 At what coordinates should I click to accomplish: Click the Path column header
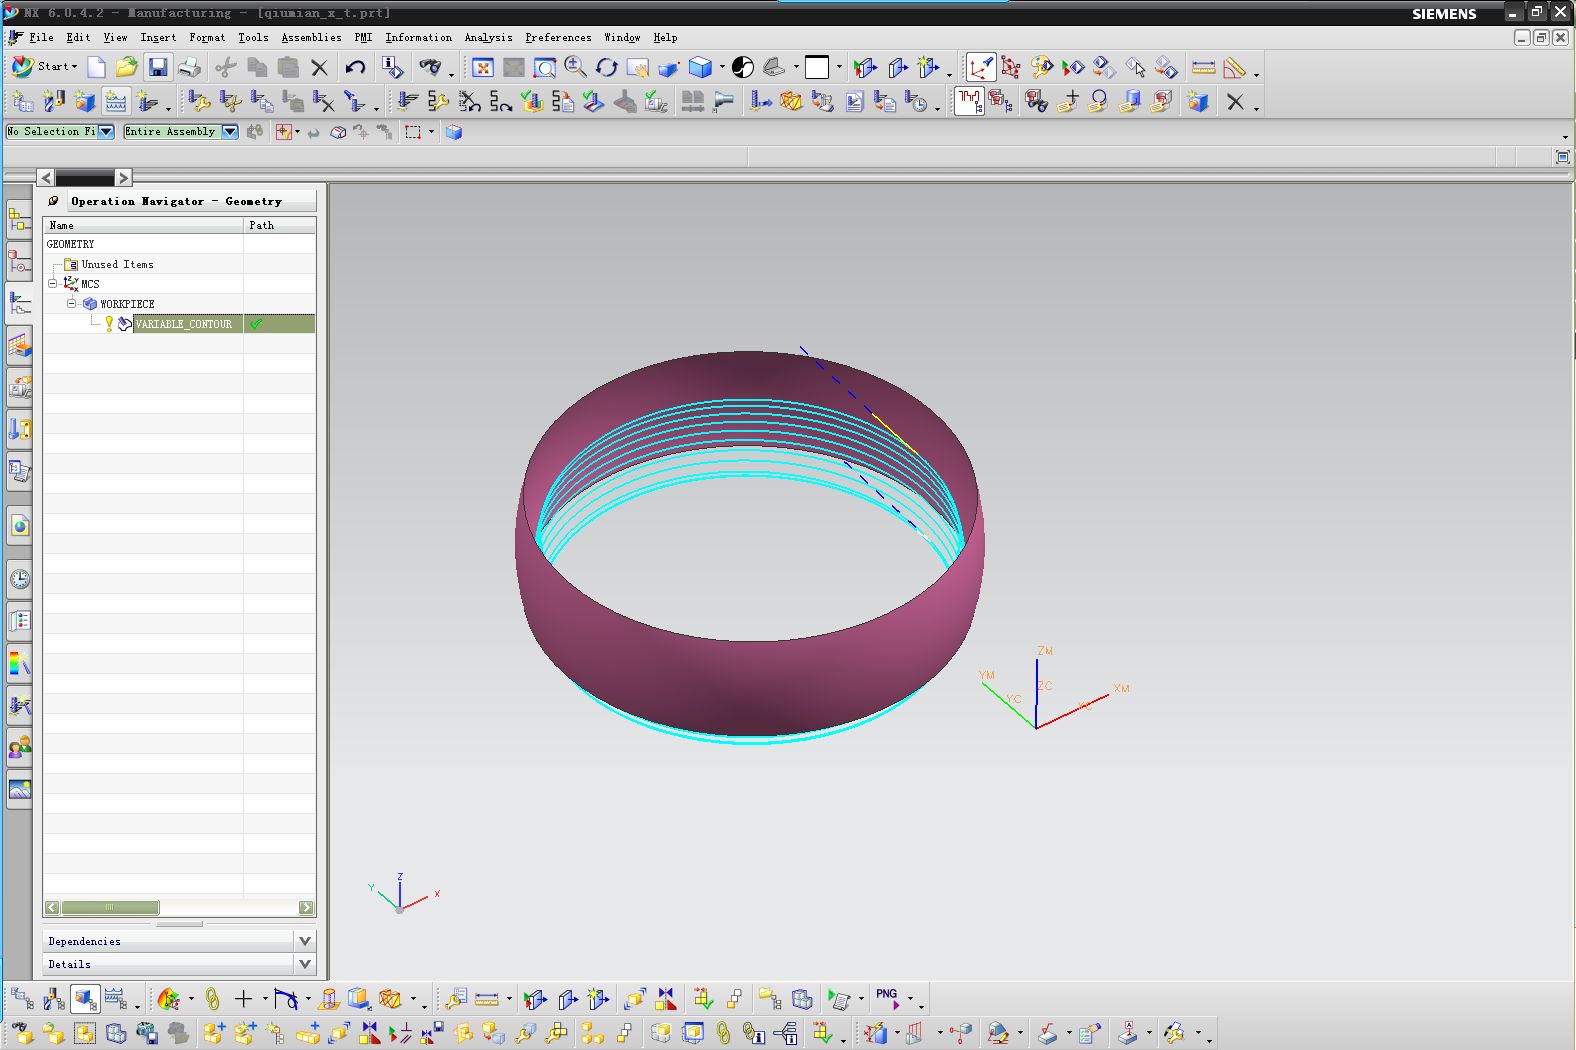[280, 225]
